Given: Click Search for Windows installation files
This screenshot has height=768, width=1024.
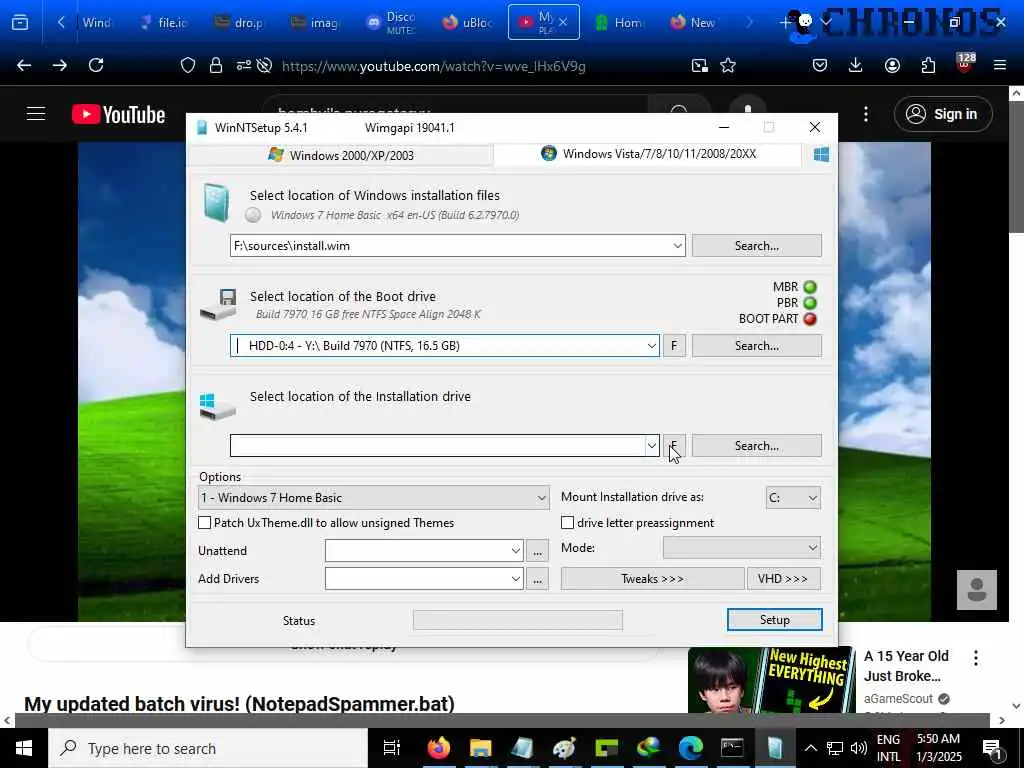Looking at the screenshot, I should 756,246.
